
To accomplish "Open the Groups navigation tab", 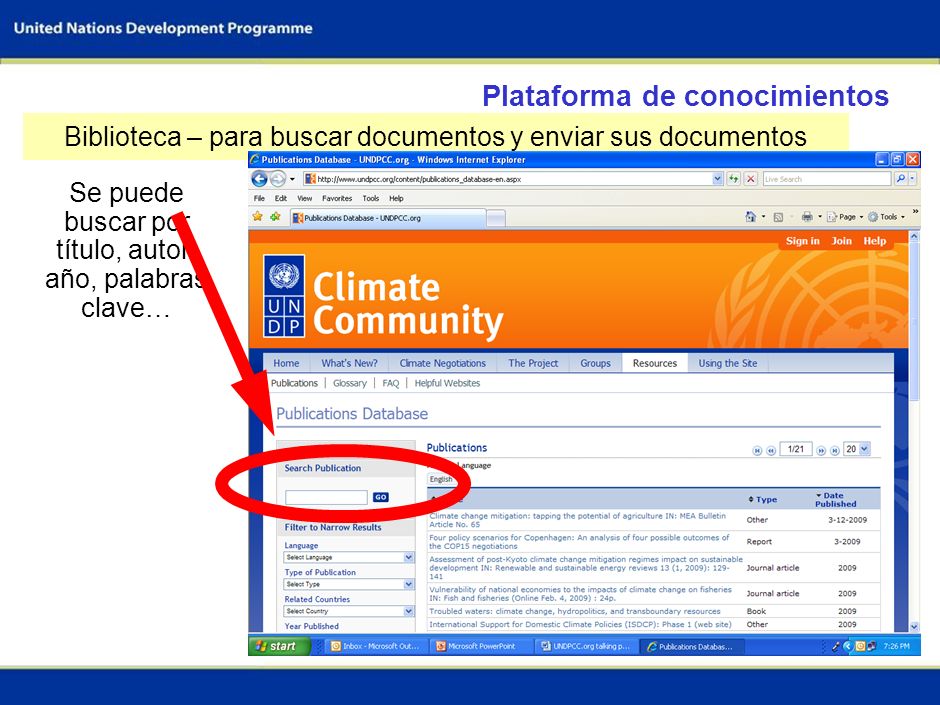I will click(595, 363).
